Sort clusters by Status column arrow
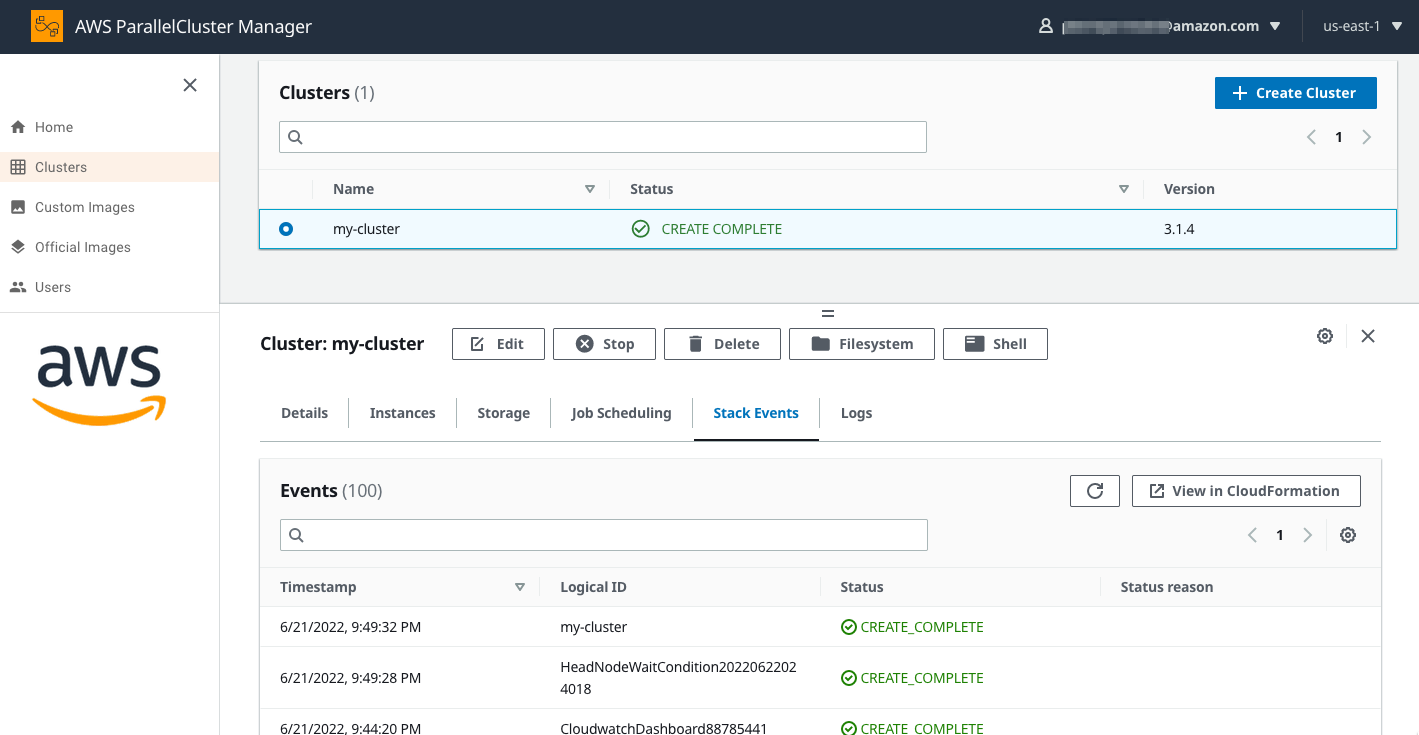Viewport: 1419px width, 735px height. [1124, 189]
